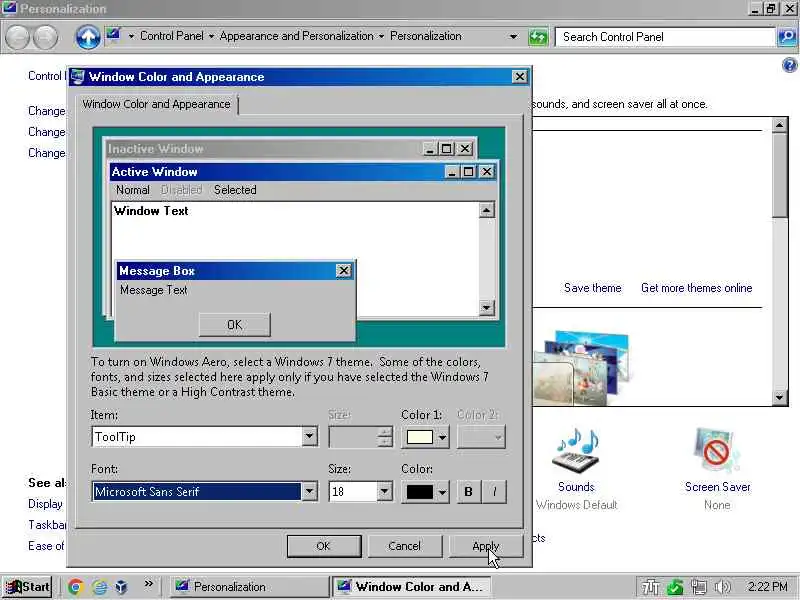Viewport: 800px width, 600px height.
Task: Click the Message Box preview title bar
Action: [236, 271]
